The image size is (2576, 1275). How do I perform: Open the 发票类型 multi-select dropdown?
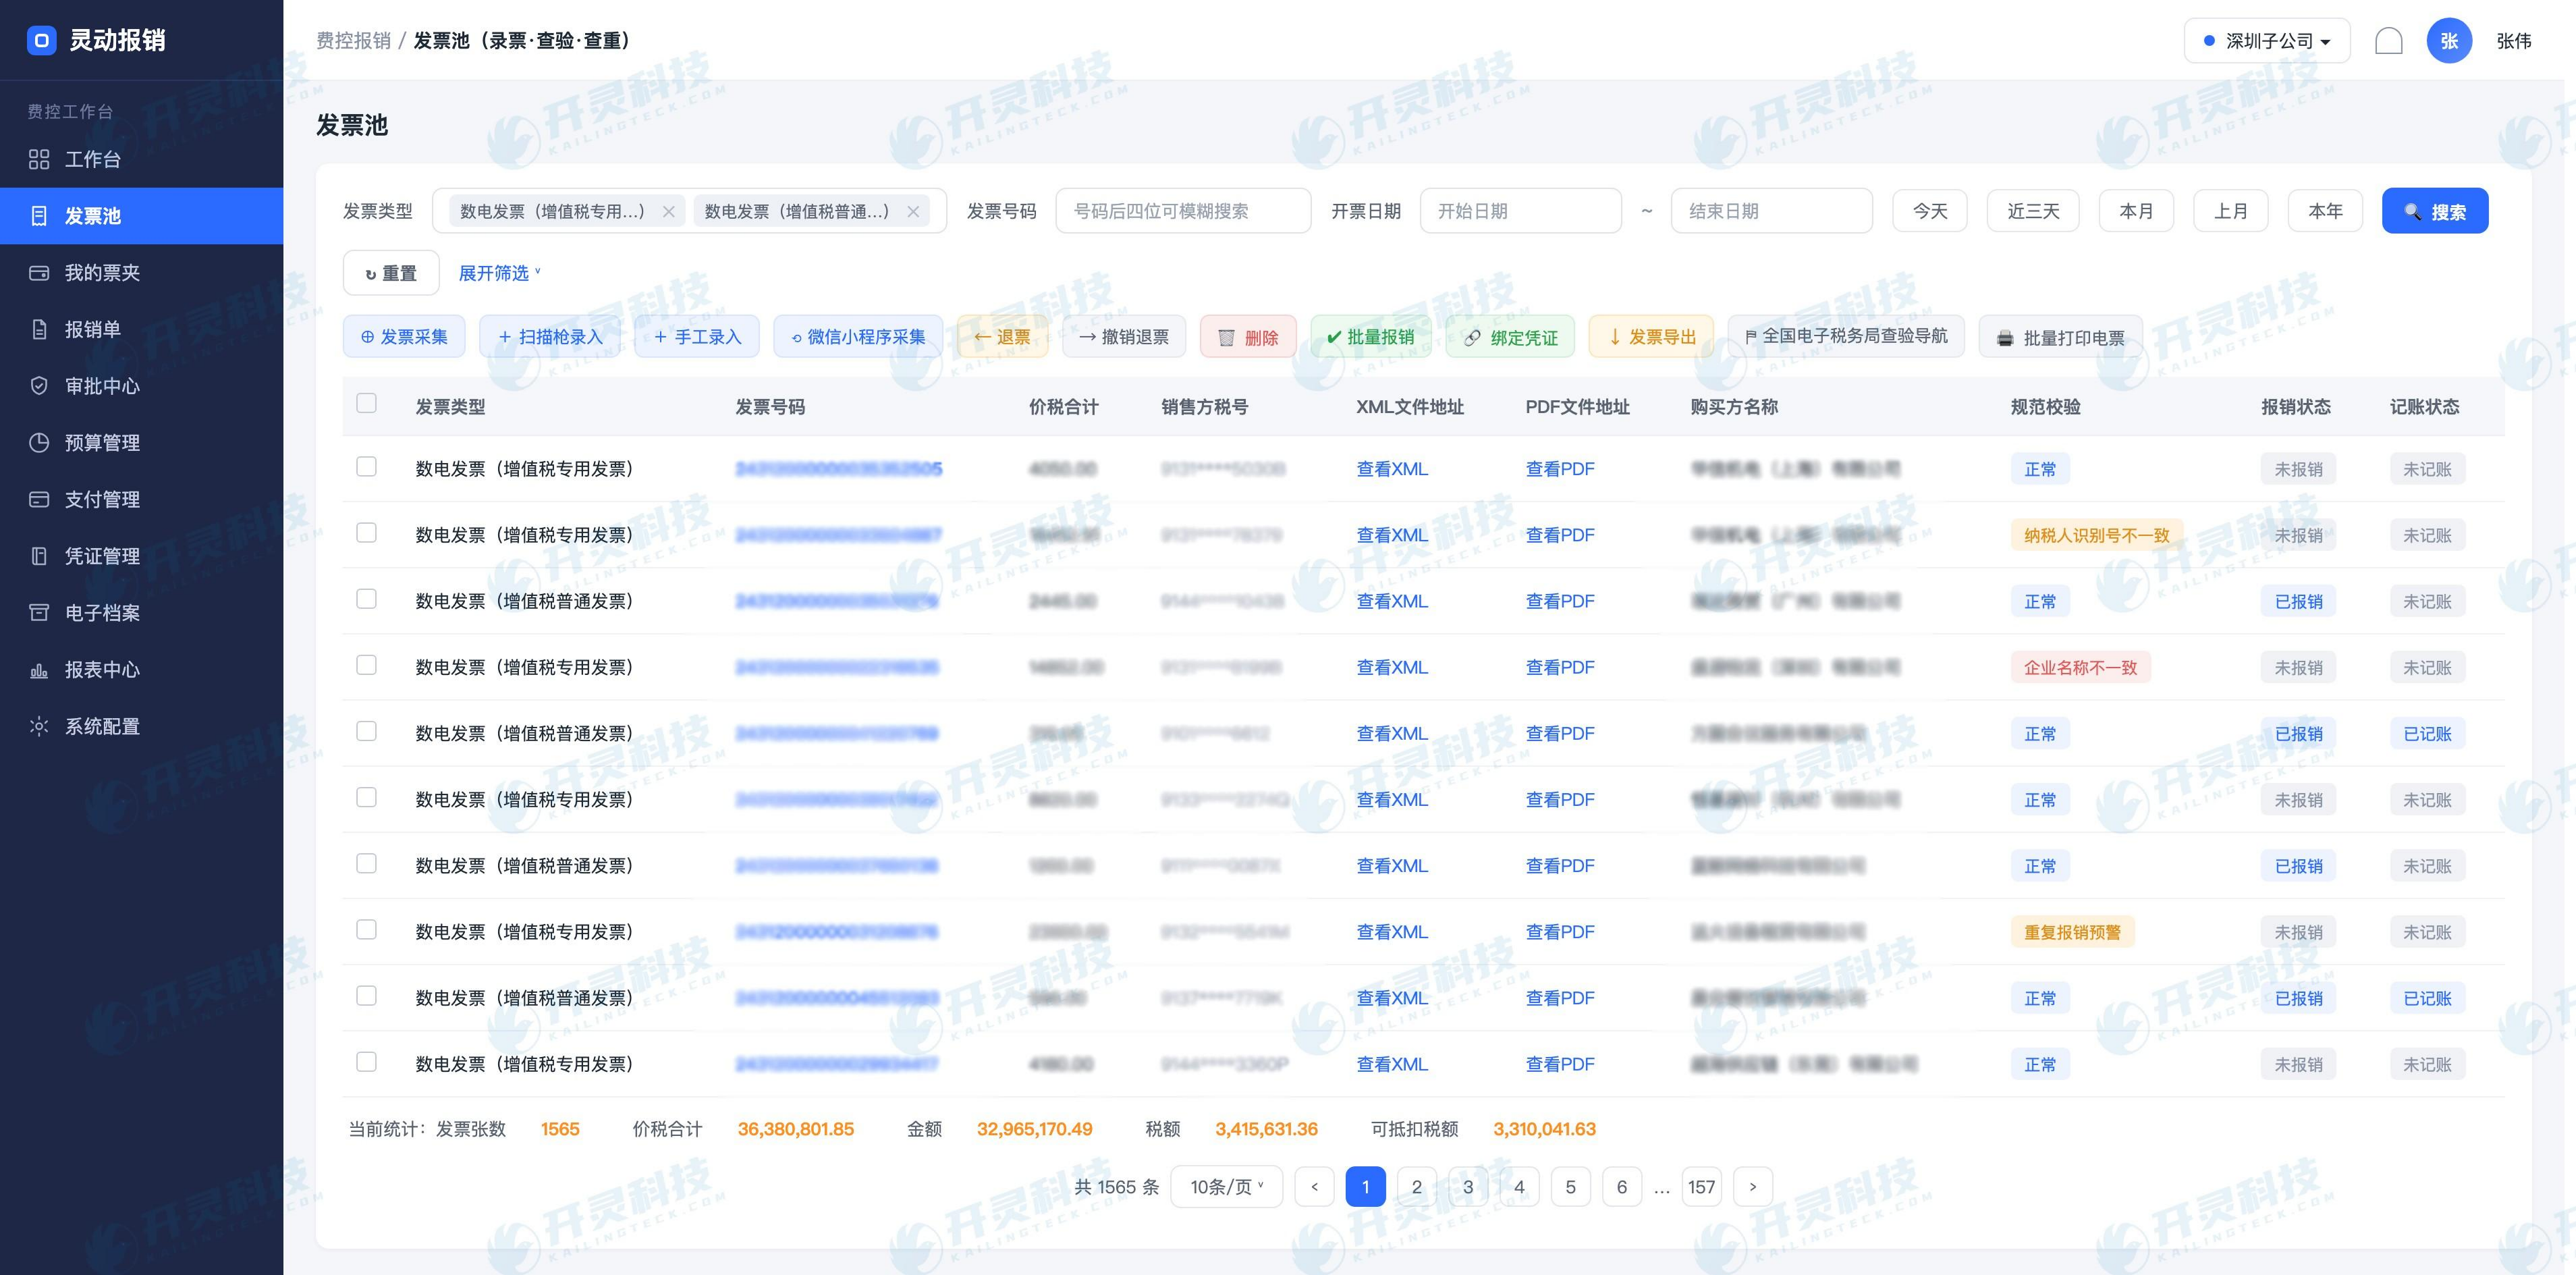(689, 211)
